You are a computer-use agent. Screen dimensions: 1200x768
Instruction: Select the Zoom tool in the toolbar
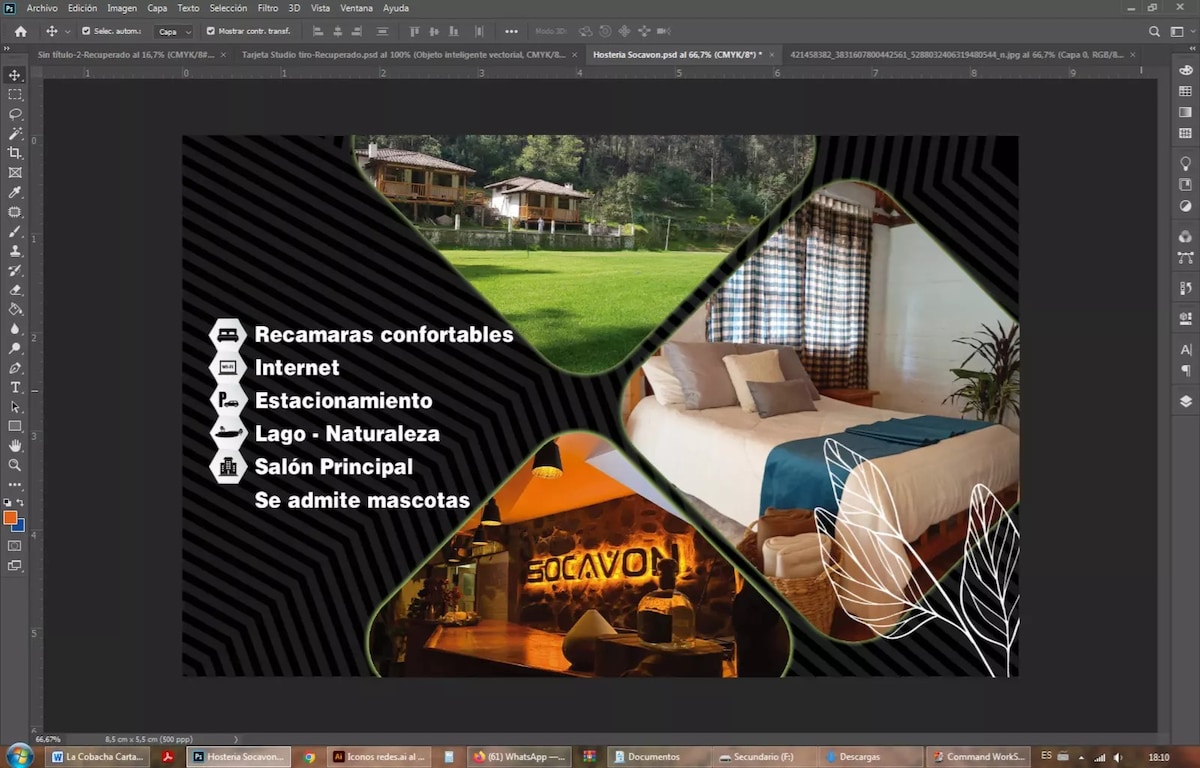tap(15, 465)
